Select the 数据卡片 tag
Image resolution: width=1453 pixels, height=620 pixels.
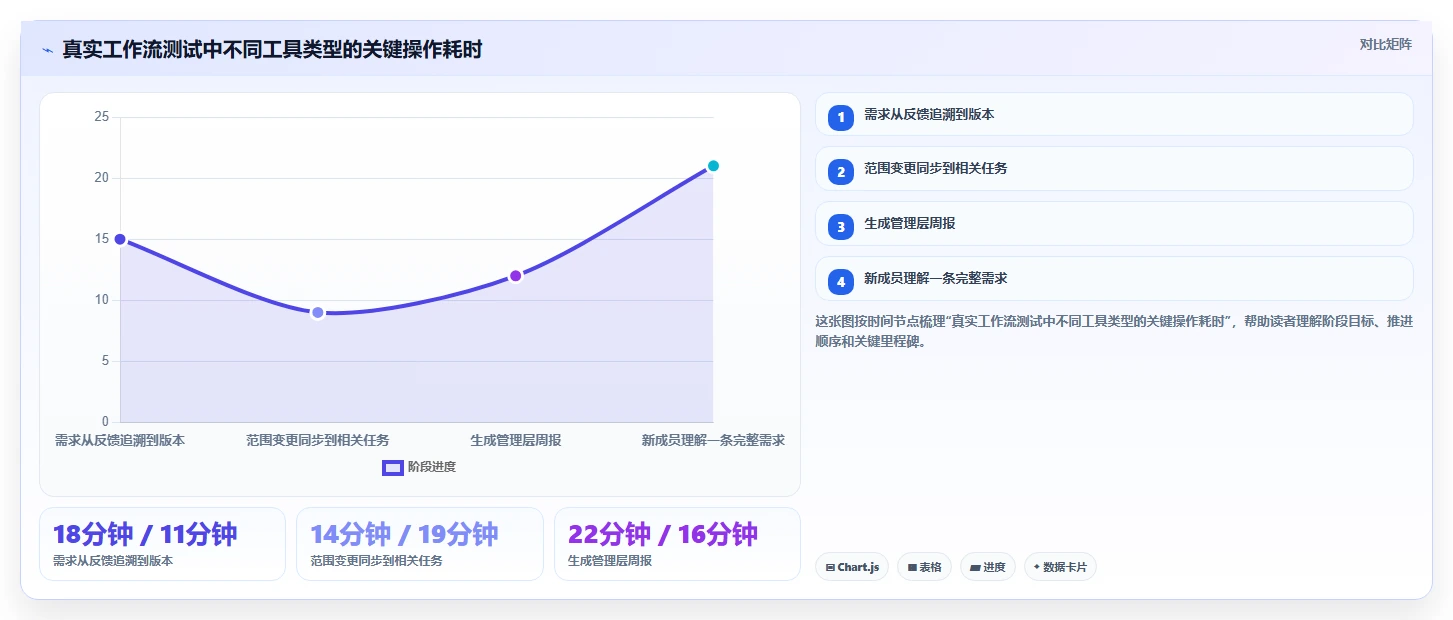point(1060,567)
